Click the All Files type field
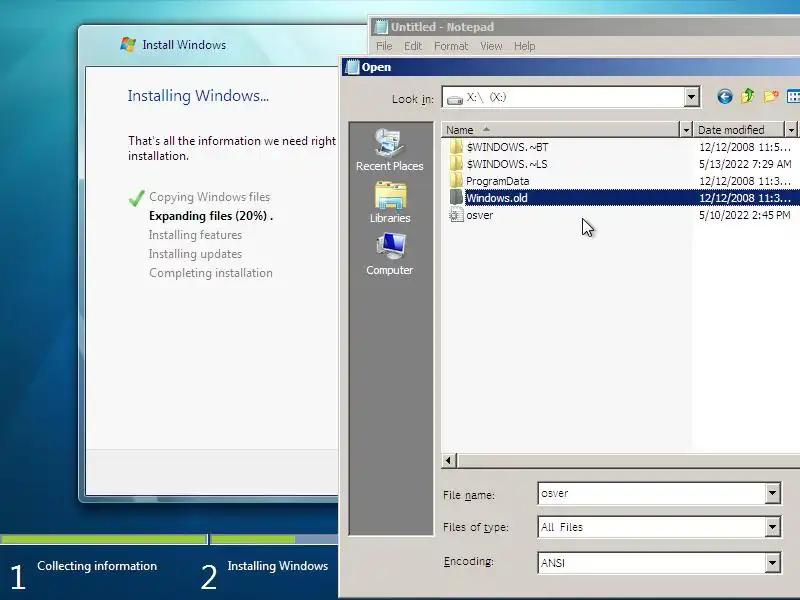The width and height of the screenshot is (800, 600). [652, 527]
